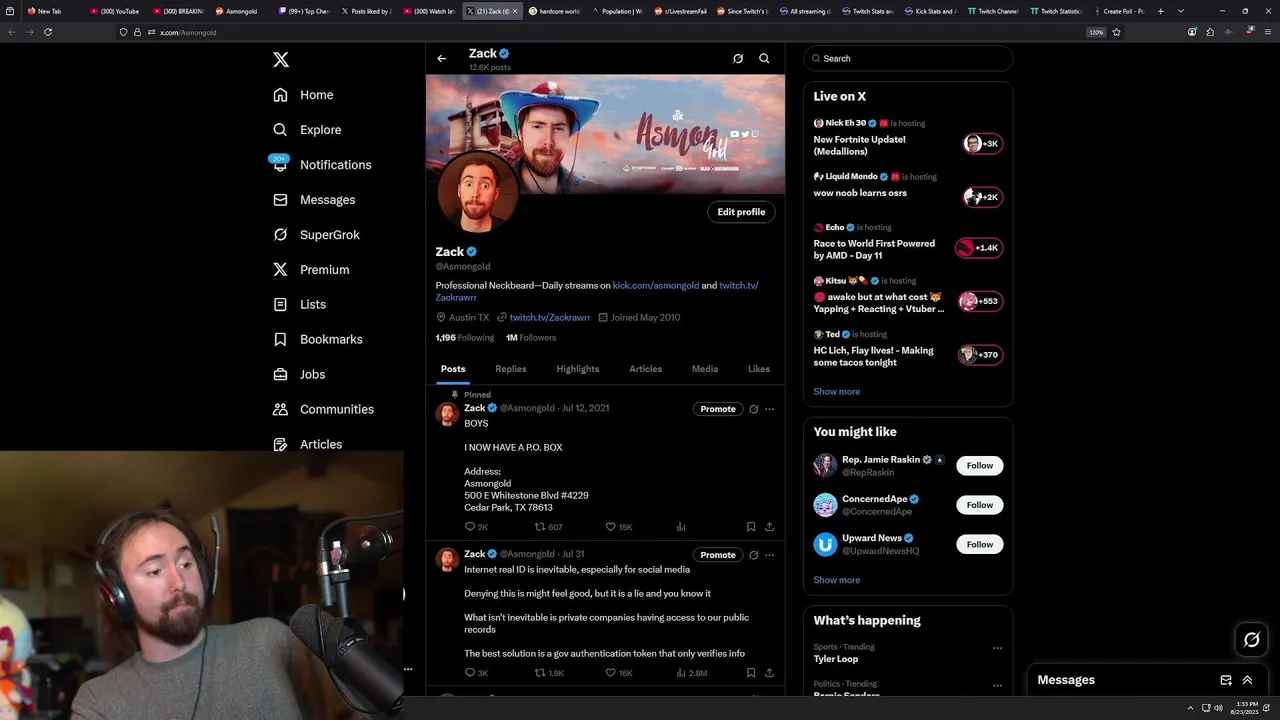Viewport: 1280px width, 720px height.
Task: Open Messages in the sidebar
Action: click(314, 200)
